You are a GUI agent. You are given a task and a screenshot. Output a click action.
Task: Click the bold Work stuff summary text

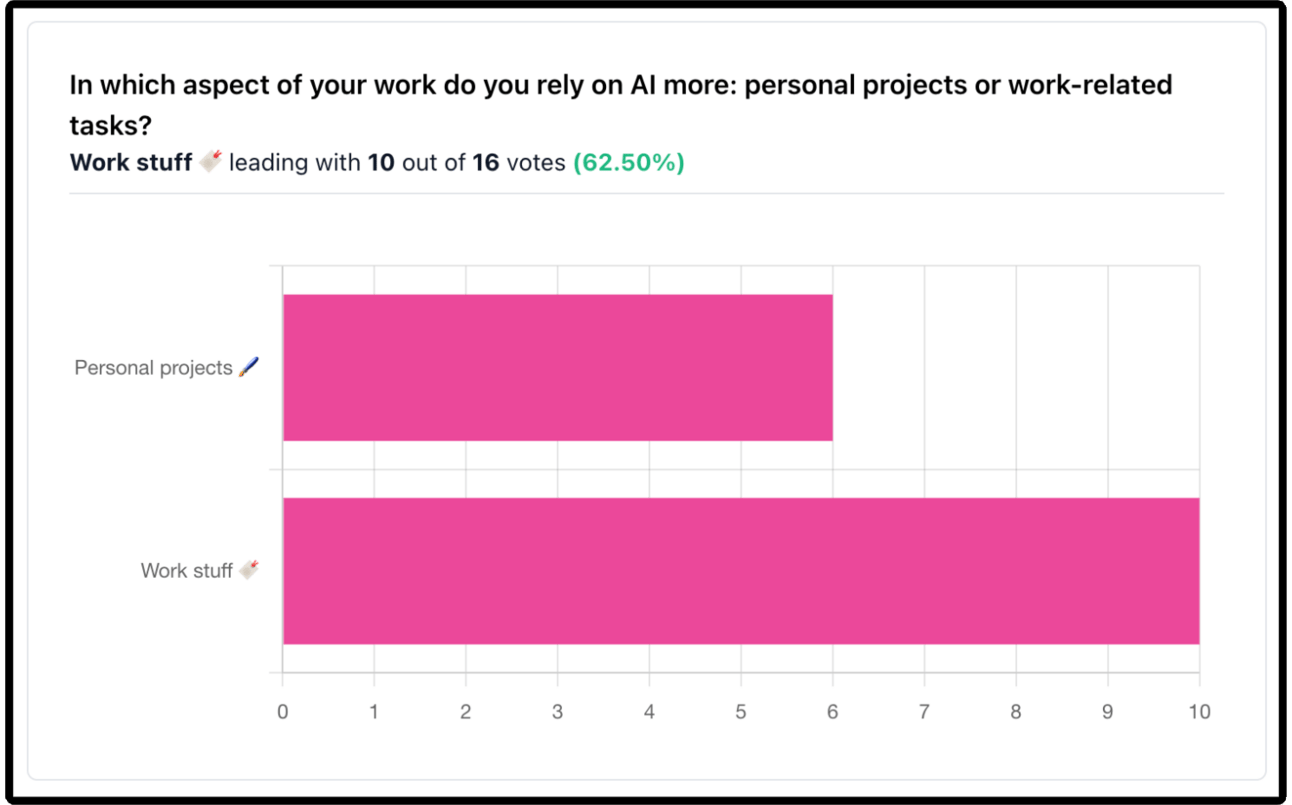click(131, 162)
